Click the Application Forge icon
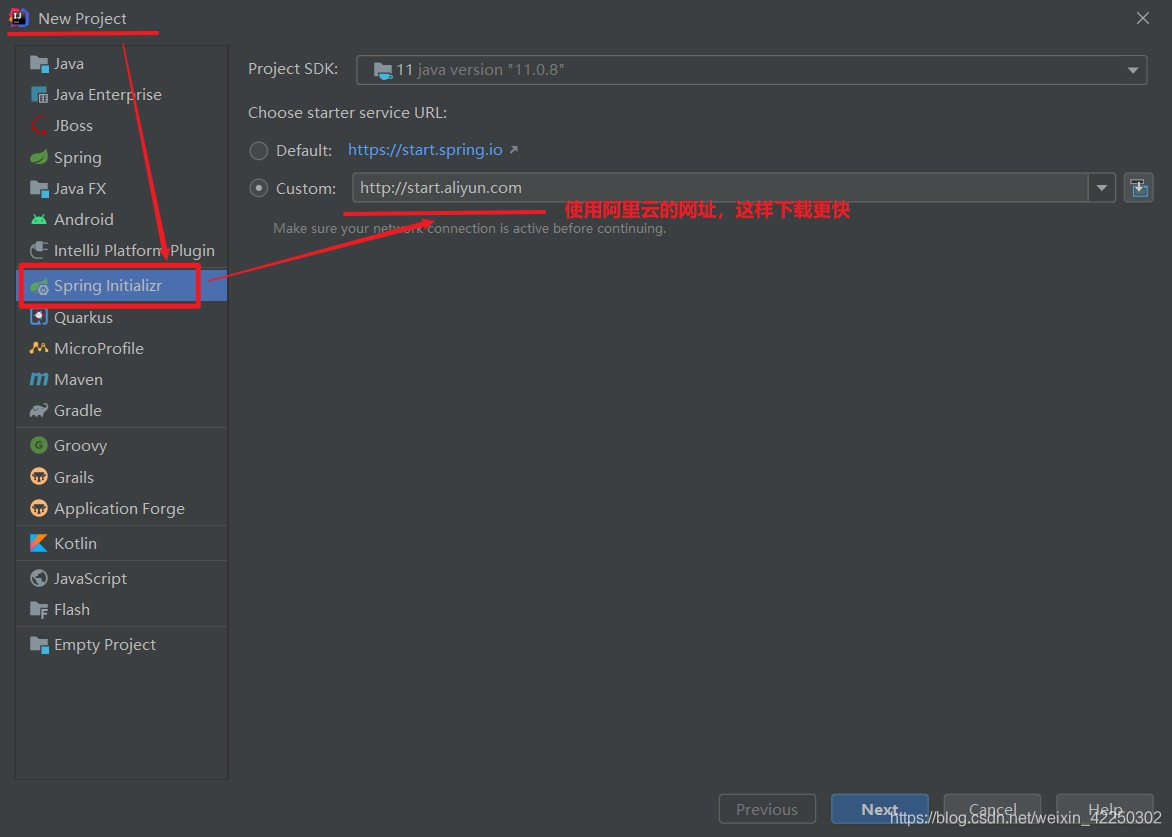Screen dimensions: 1172x837 [39, 508]
